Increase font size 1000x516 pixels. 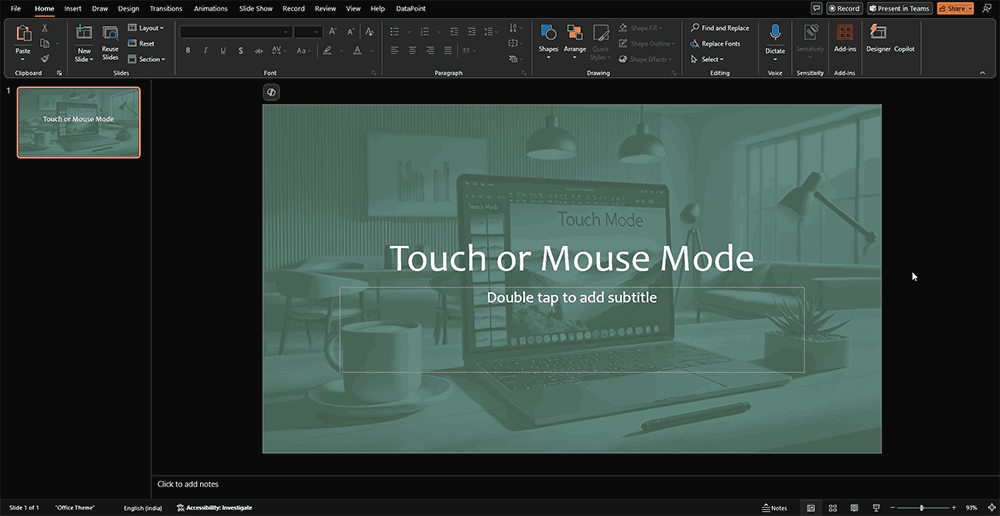[x=333, y=31]
